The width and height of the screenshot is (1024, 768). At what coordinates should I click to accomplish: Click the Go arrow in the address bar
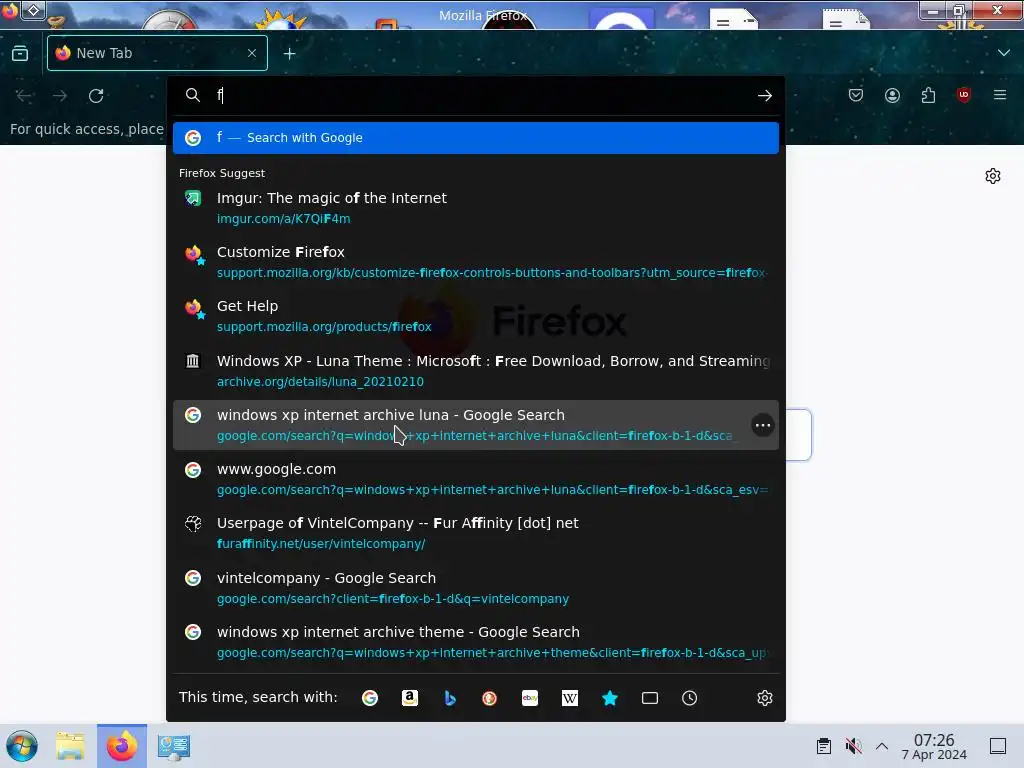(x=764, y=96)
